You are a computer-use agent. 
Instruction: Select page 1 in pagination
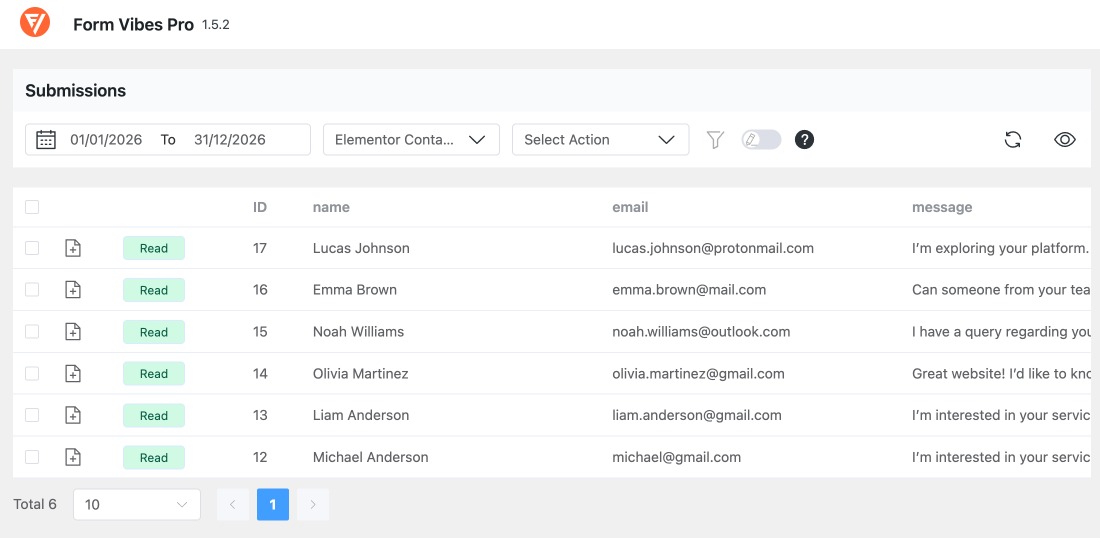[x=273, y=504]
